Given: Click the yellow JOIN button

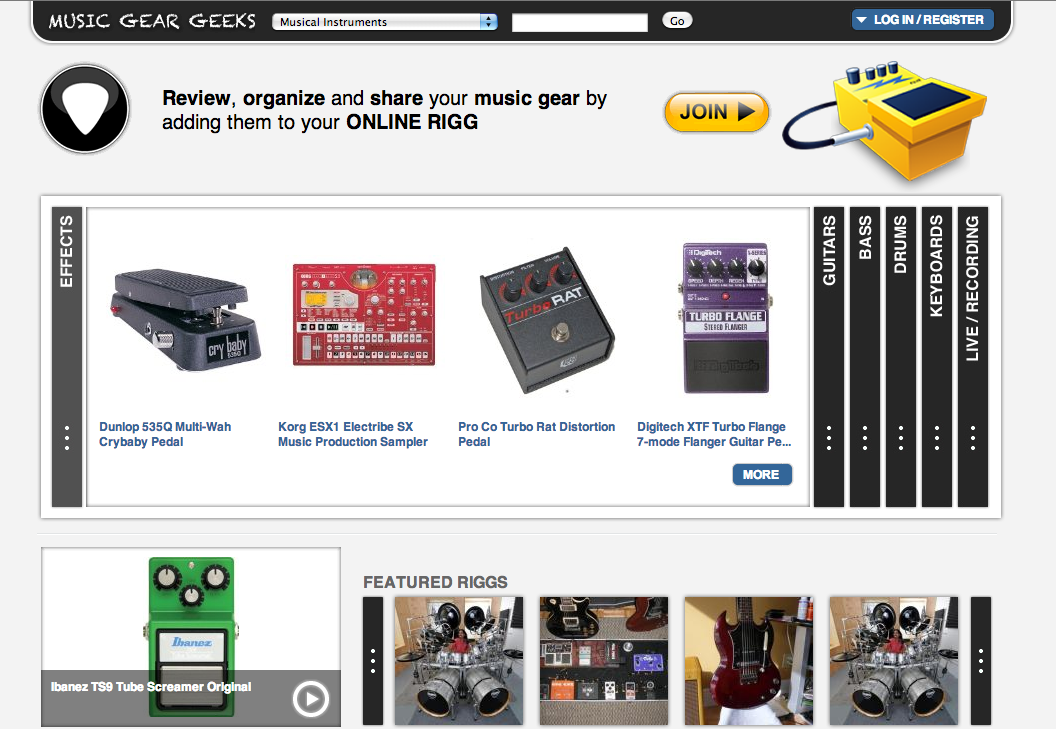Looking at the screenshot, I should tap(717, 112).
